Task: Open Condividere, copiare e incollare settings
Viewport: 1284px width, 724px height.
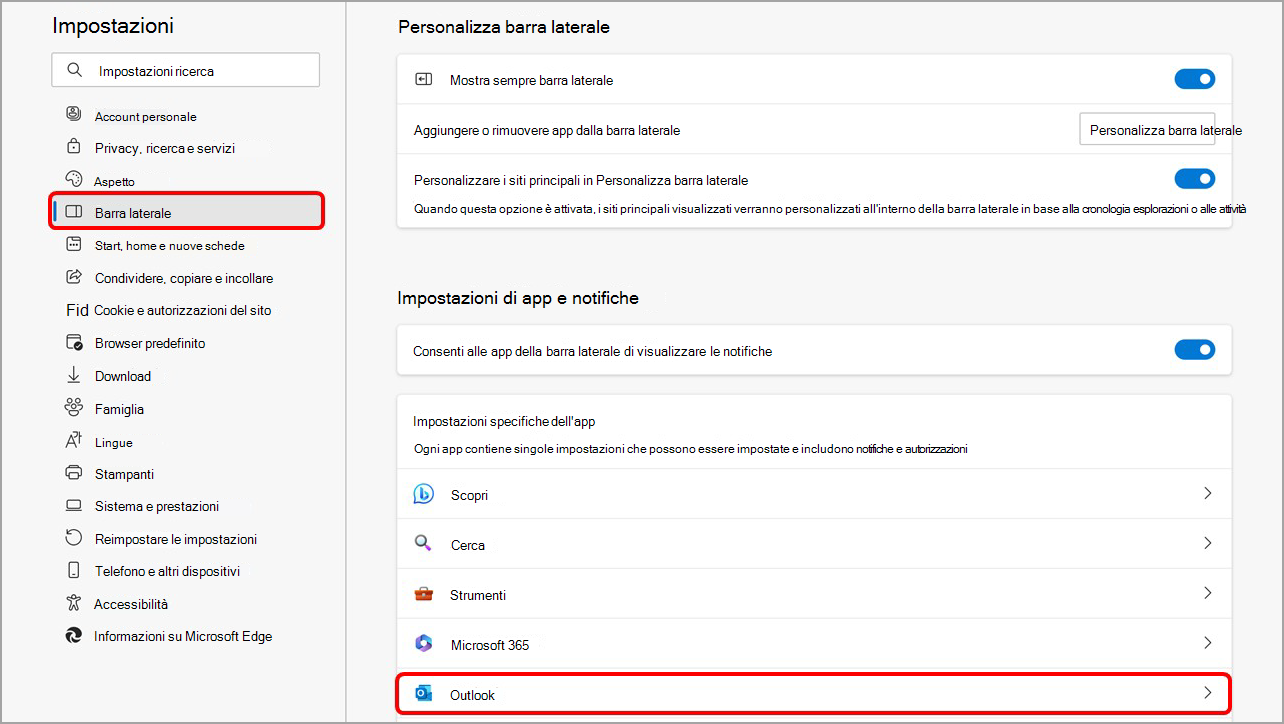Action: pos(186,278)
